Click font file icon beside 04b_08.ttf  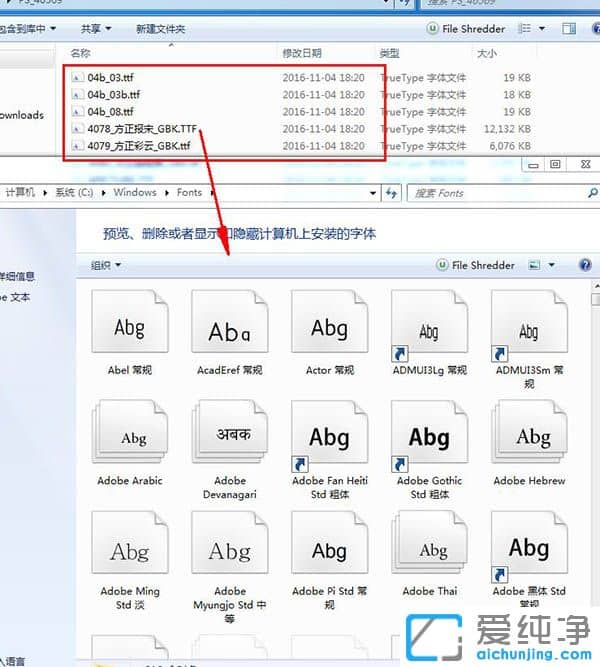pos(77,112)
